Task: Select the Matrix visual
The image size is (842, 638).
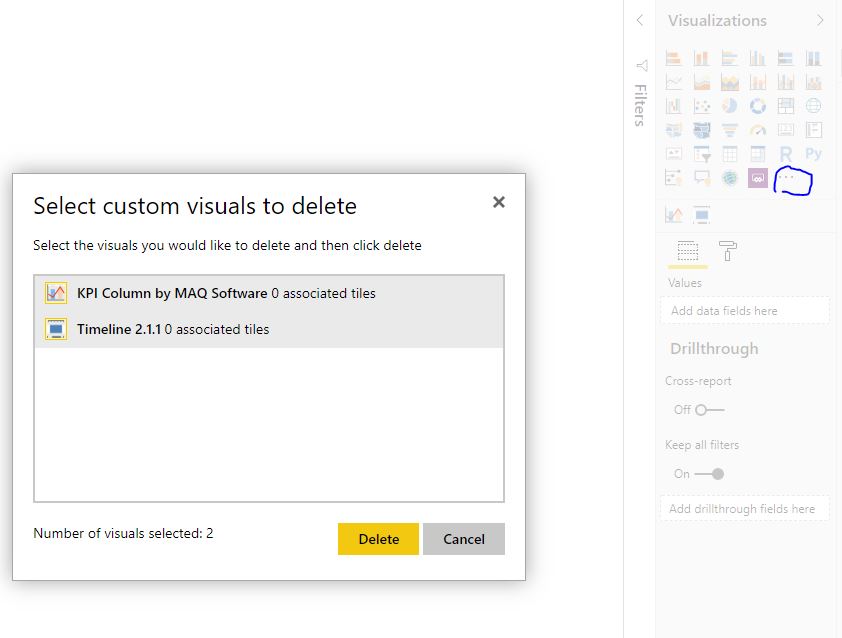Action: tap(757, 154)
